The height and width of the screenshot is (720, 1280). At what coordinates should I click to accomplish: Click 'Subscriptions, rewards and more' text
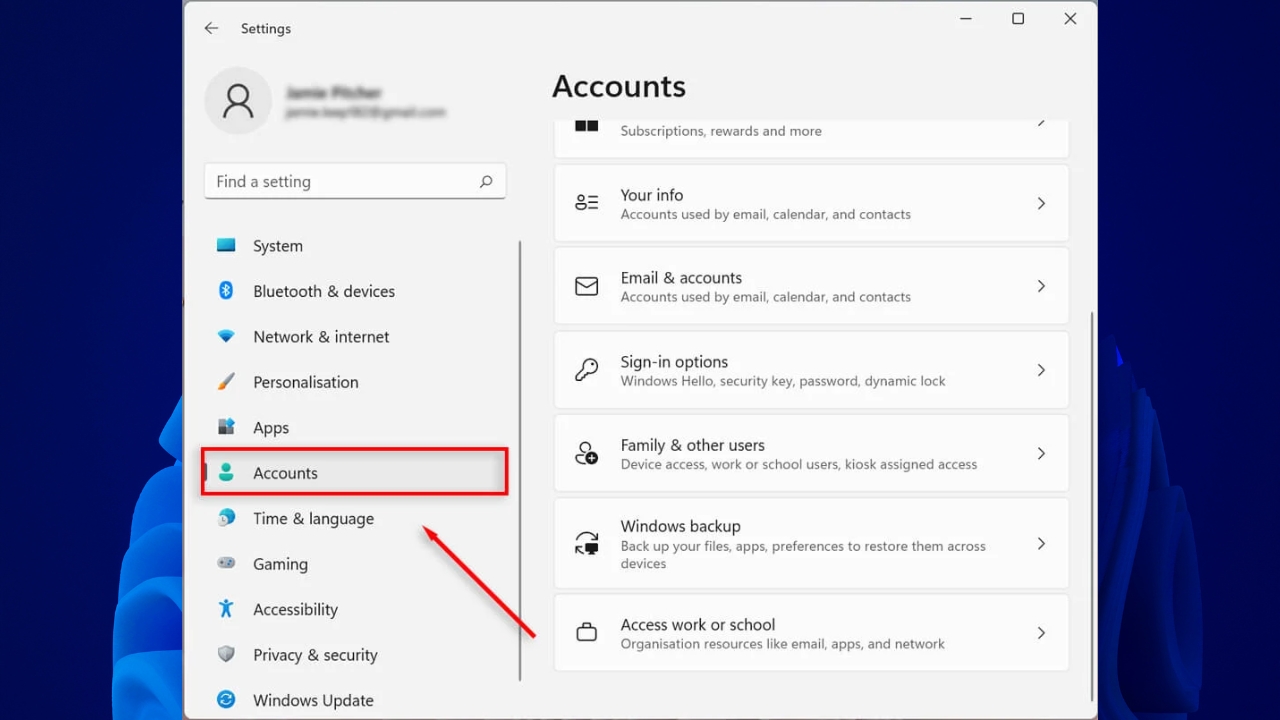click(721, 131)
